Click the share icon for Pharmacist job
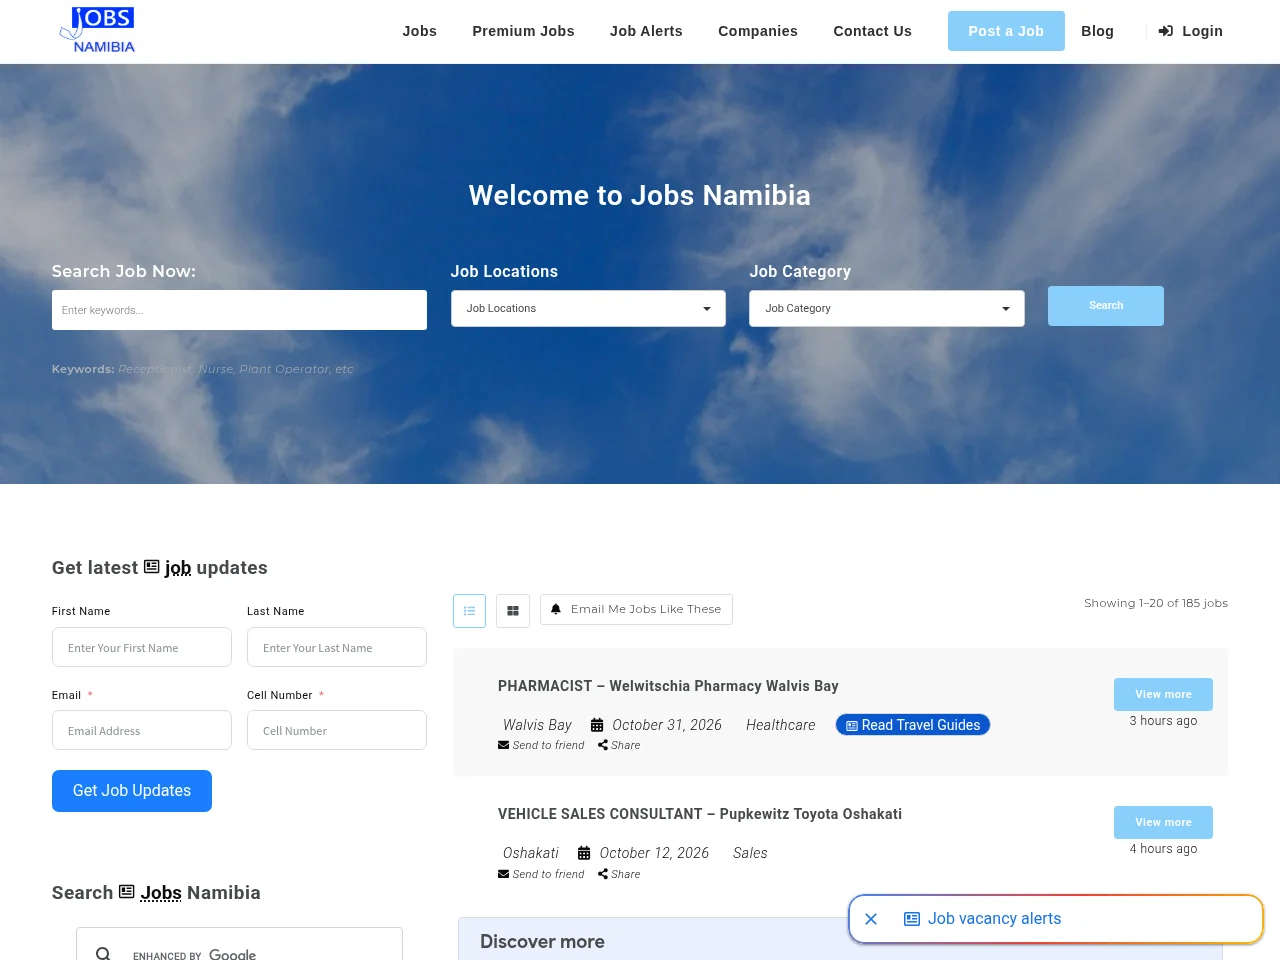The height and width of the screenshot is (960, 1280). pos(603,745)
